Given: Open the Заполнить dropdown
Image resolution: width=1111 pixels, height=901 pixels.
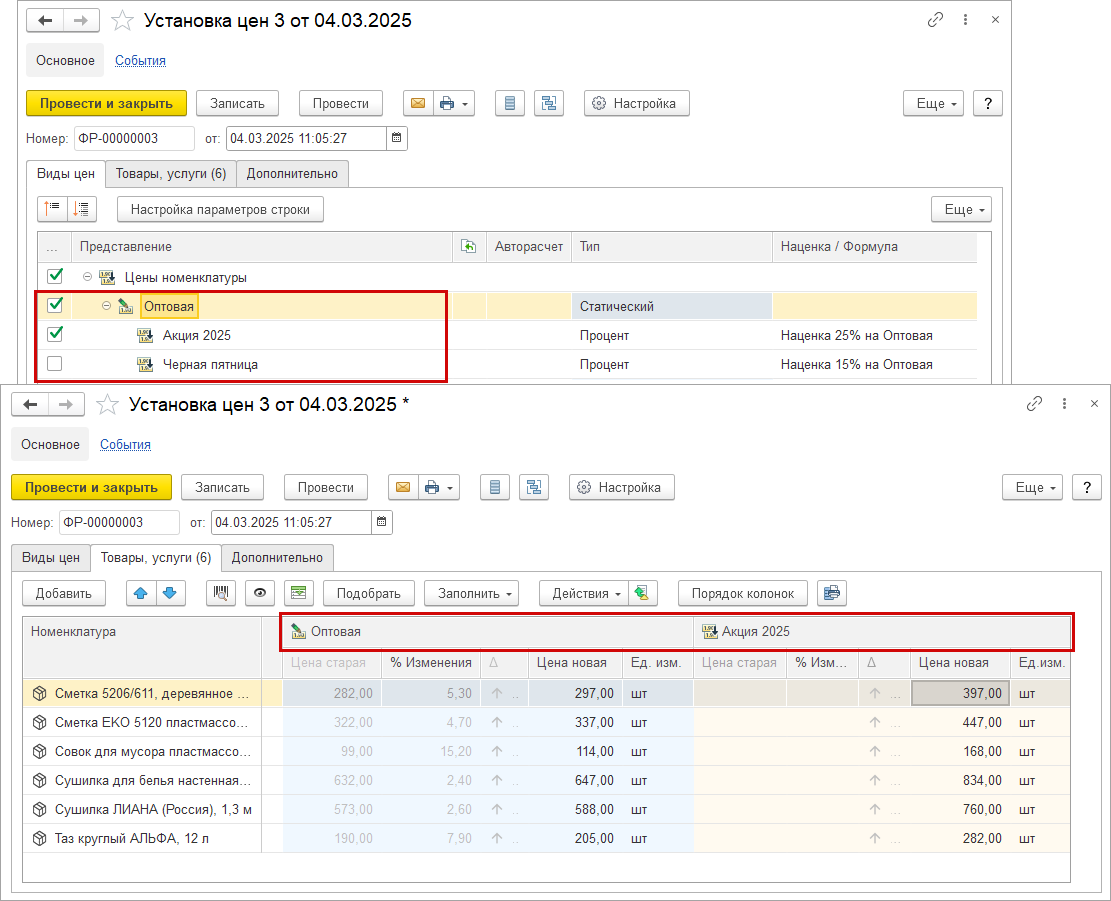Looking at the screenshot, I should tap(471, 593).
